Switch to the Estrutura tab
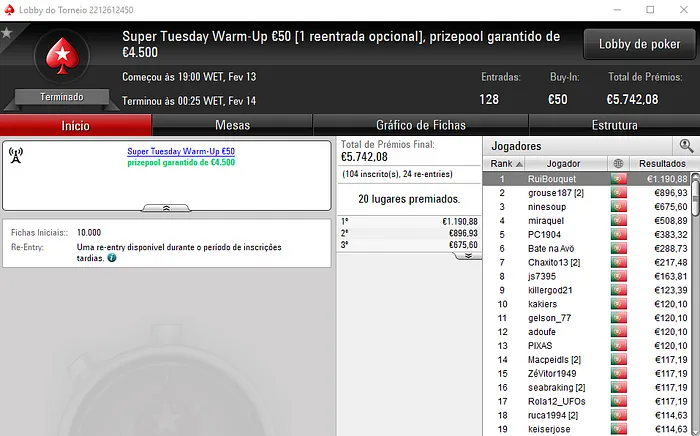 [614, 125]
